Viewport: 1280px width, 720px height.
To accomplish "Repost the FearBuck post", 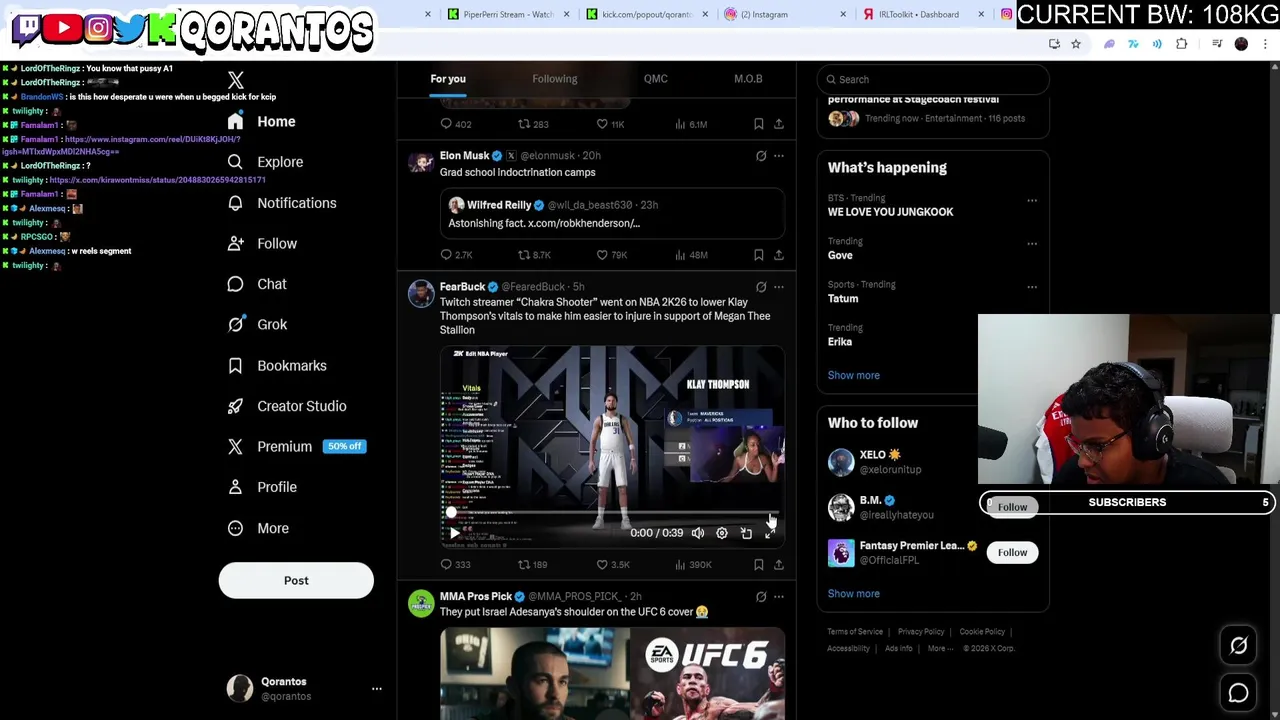I will coord(532,564).
